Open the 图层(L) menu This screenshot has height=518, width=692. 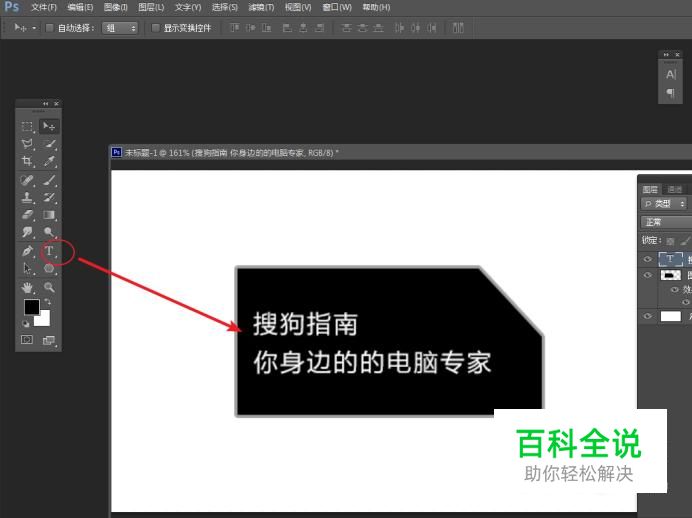(151, 8)
